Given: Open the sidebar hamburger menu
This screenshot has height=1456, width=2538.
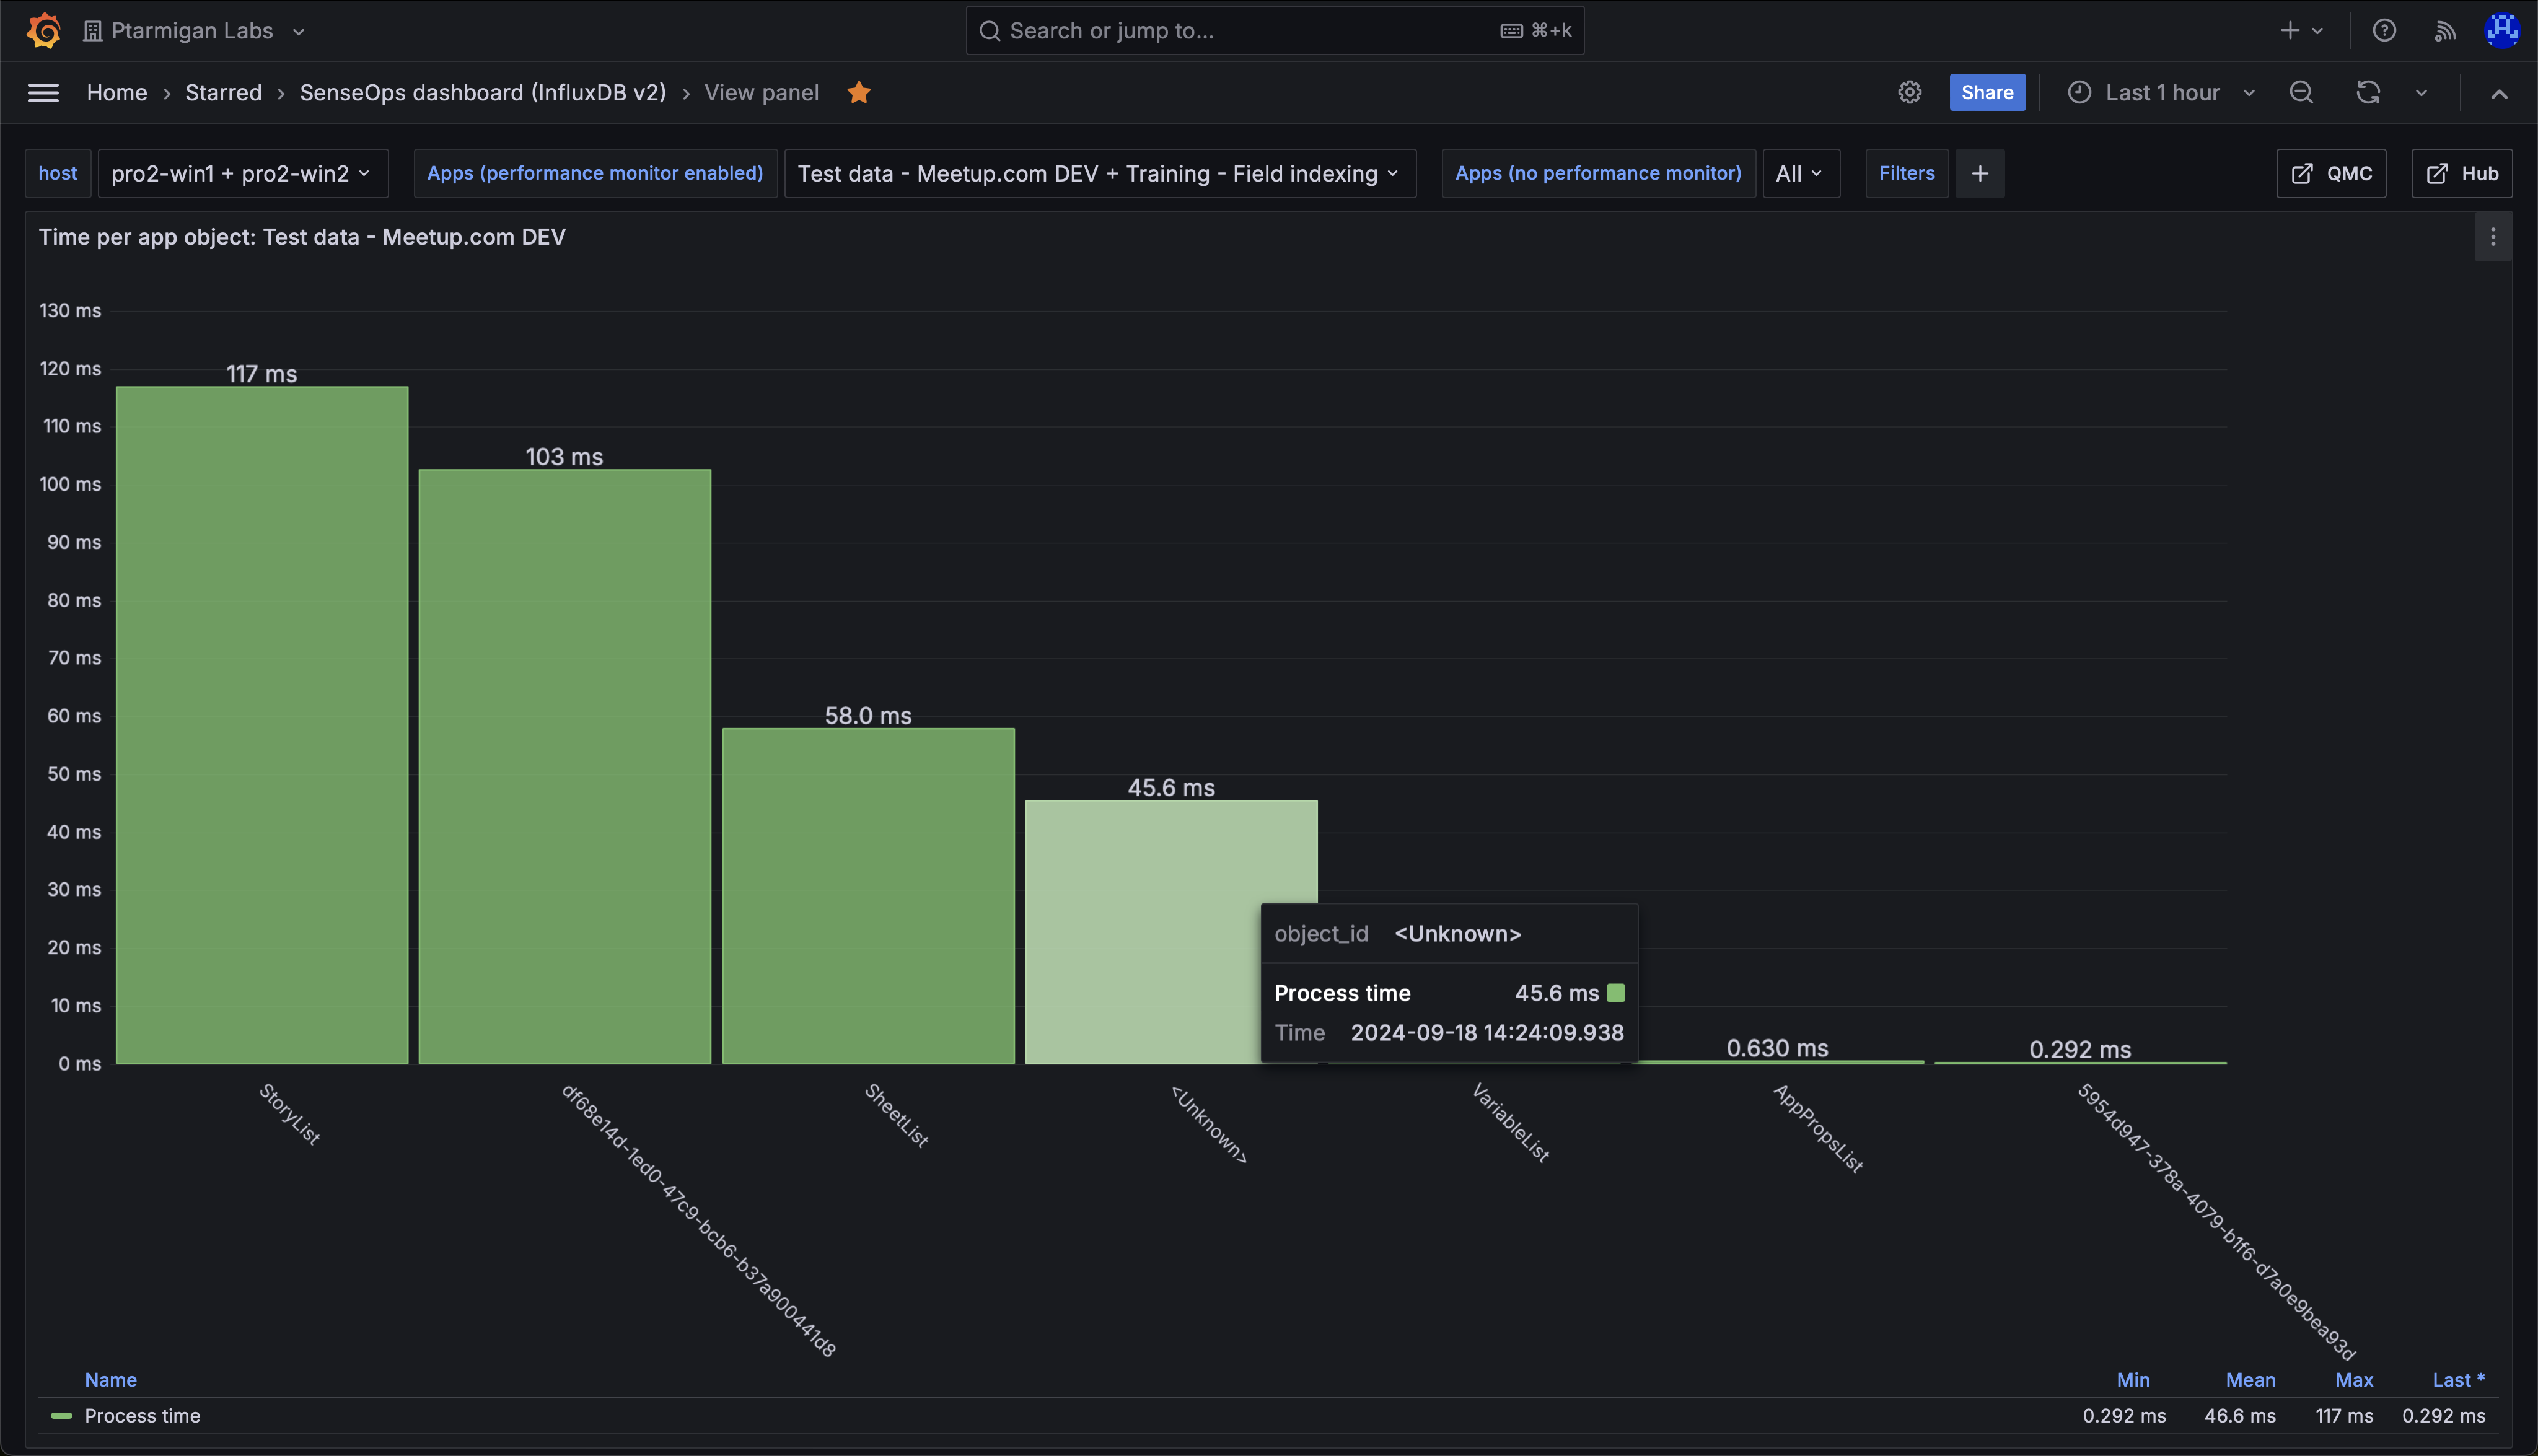Looking at the screenshot, I should (43, 92).
